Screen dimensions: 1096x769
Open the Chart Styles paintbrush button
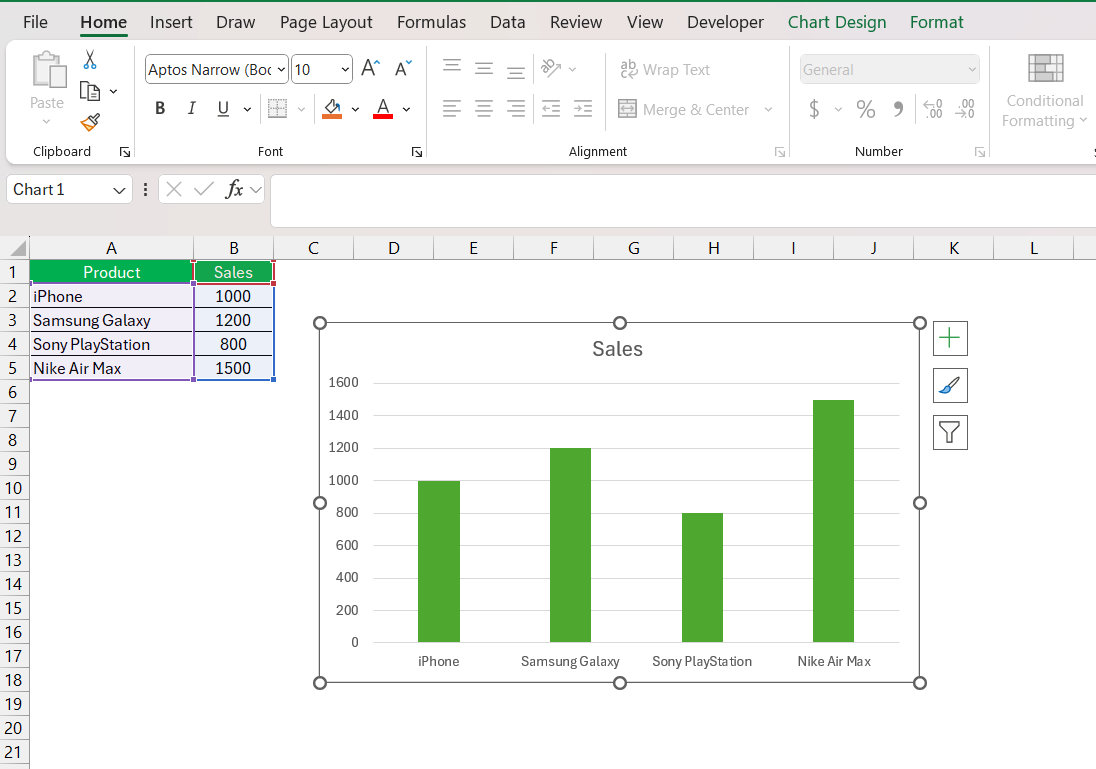pyautogui.click(x=950, y=385)
